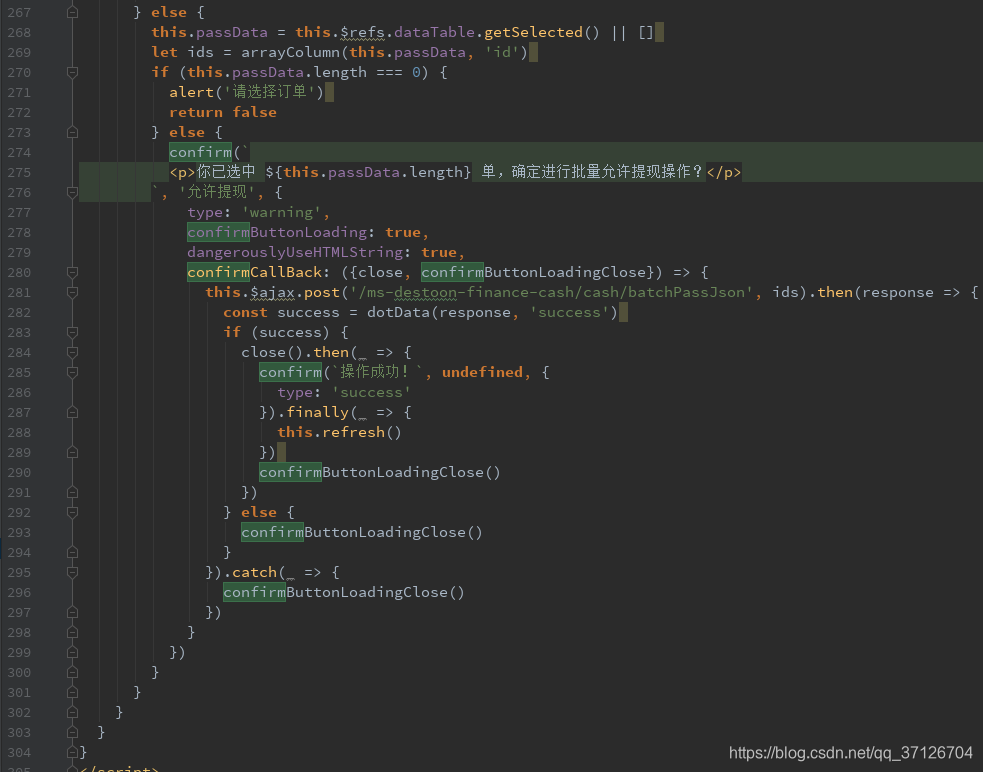Click the 'catch' method on line 295
The height and width of the screenshot is (772, 983).
click(x=255, y=573)
